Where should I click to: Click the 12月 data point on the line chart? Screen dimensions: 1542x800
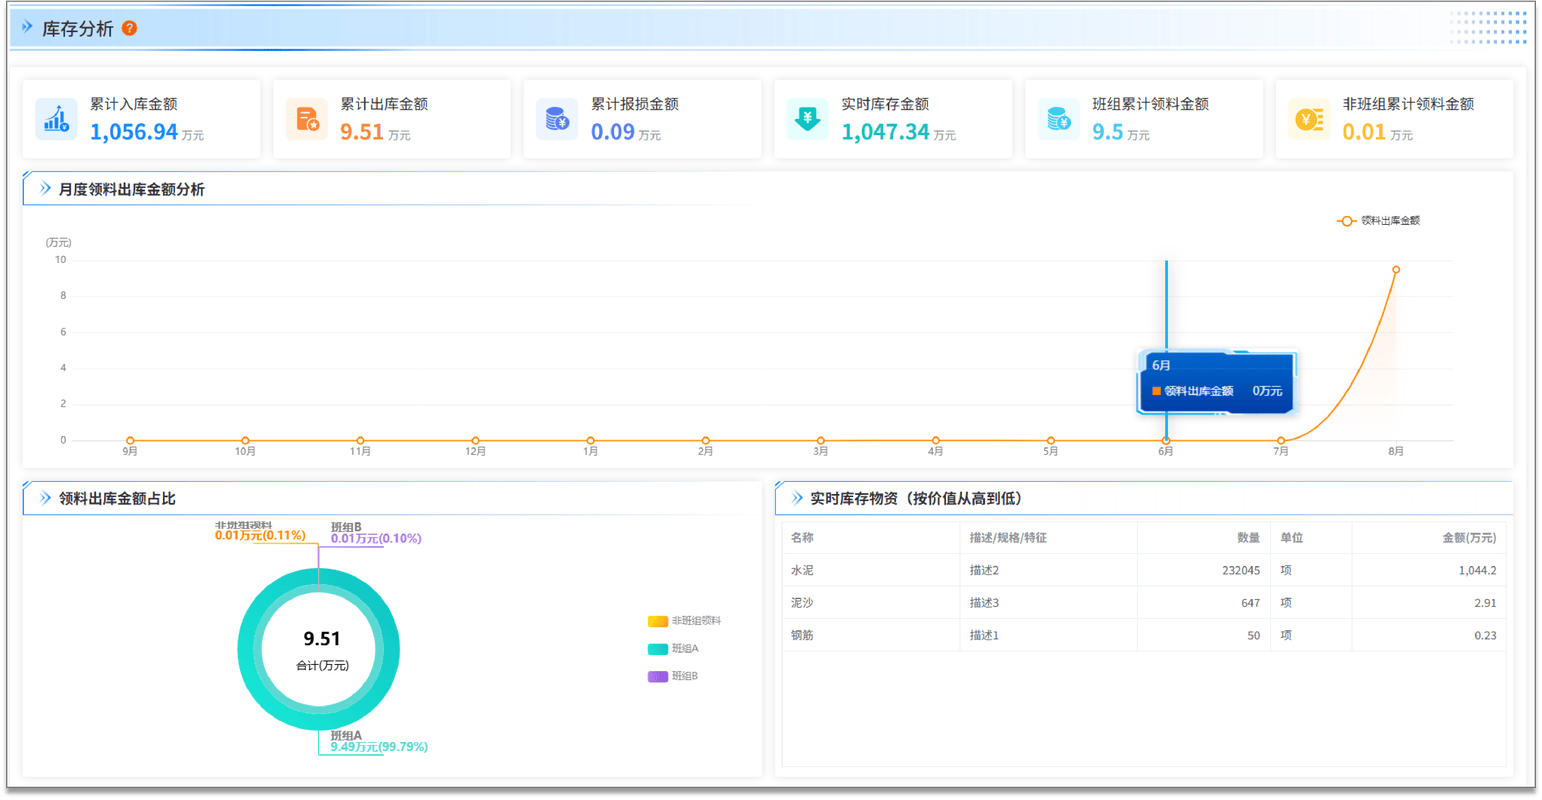[x=475, y=440]
